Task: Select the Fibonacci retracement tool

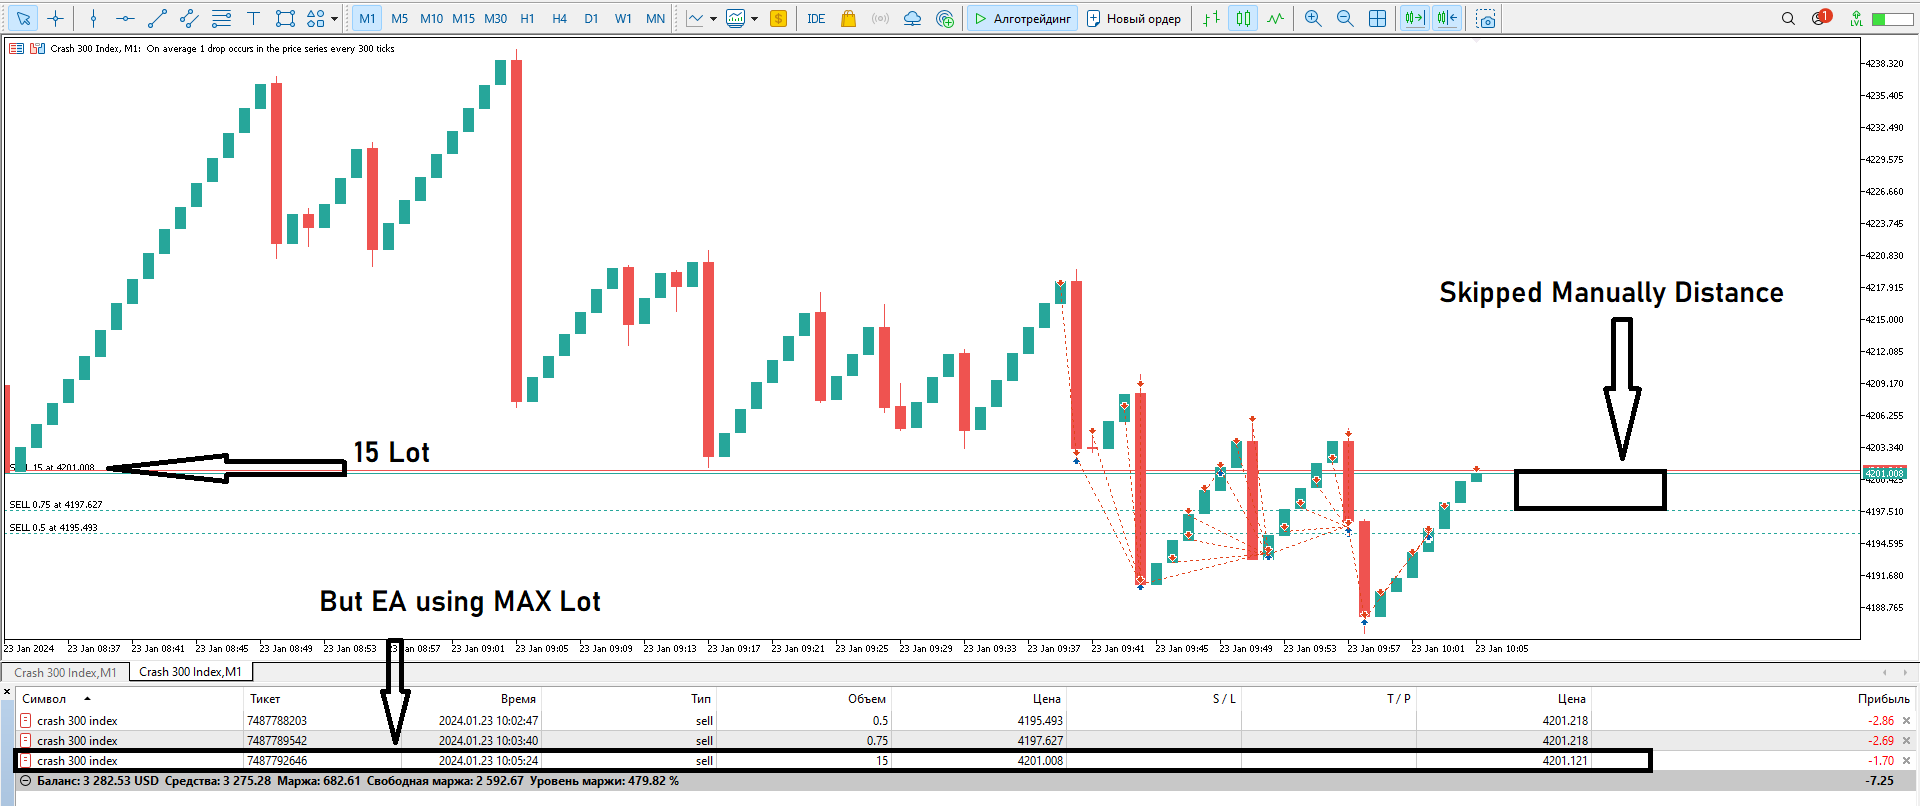Action: tap(221, 18)
